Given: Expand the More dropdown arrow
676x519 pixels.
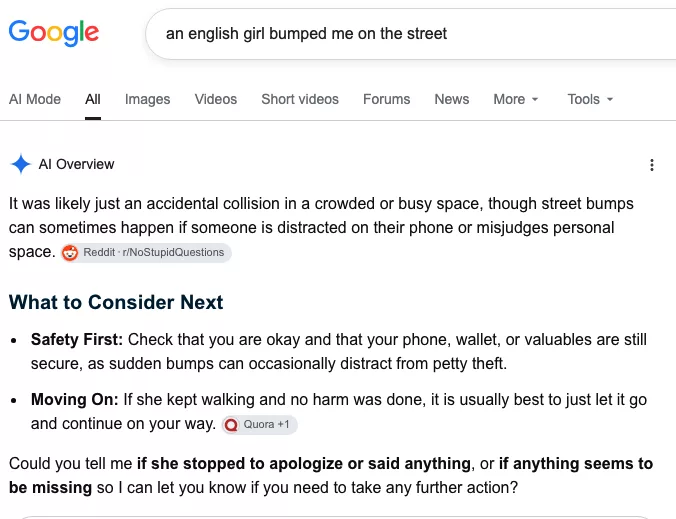Looking at the screenshot, I should tap(535, 100).
